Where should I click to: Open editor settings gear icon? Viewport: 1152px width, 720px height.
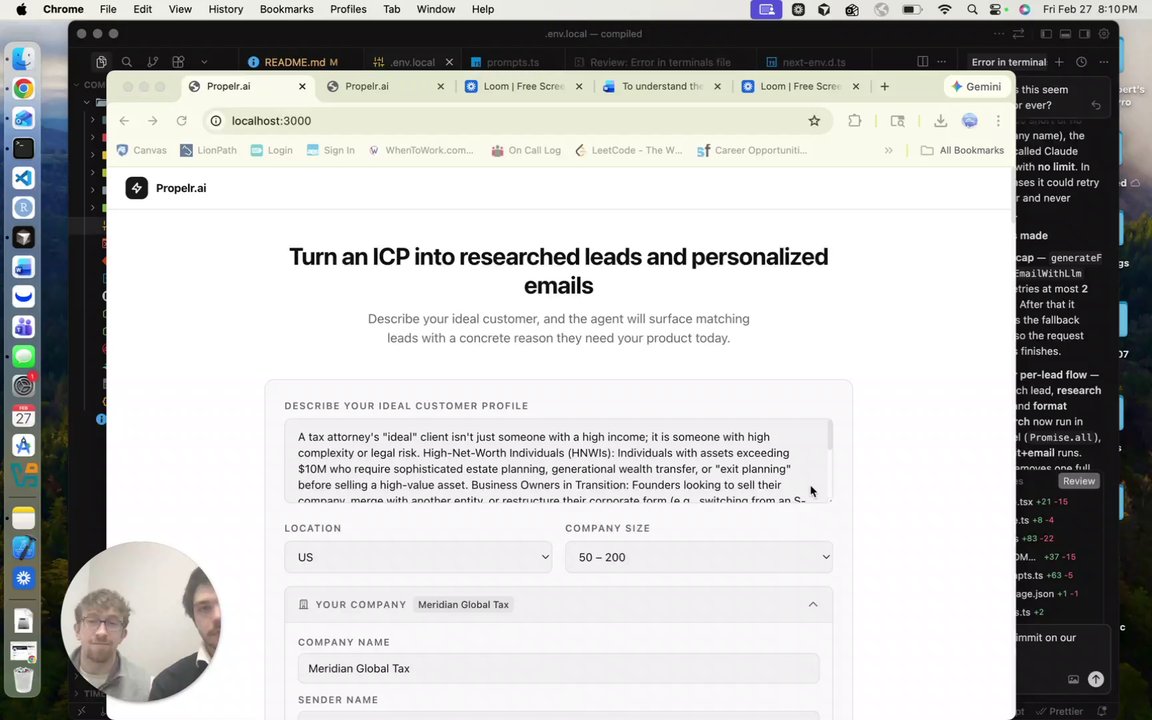(x=1104, y=34)
